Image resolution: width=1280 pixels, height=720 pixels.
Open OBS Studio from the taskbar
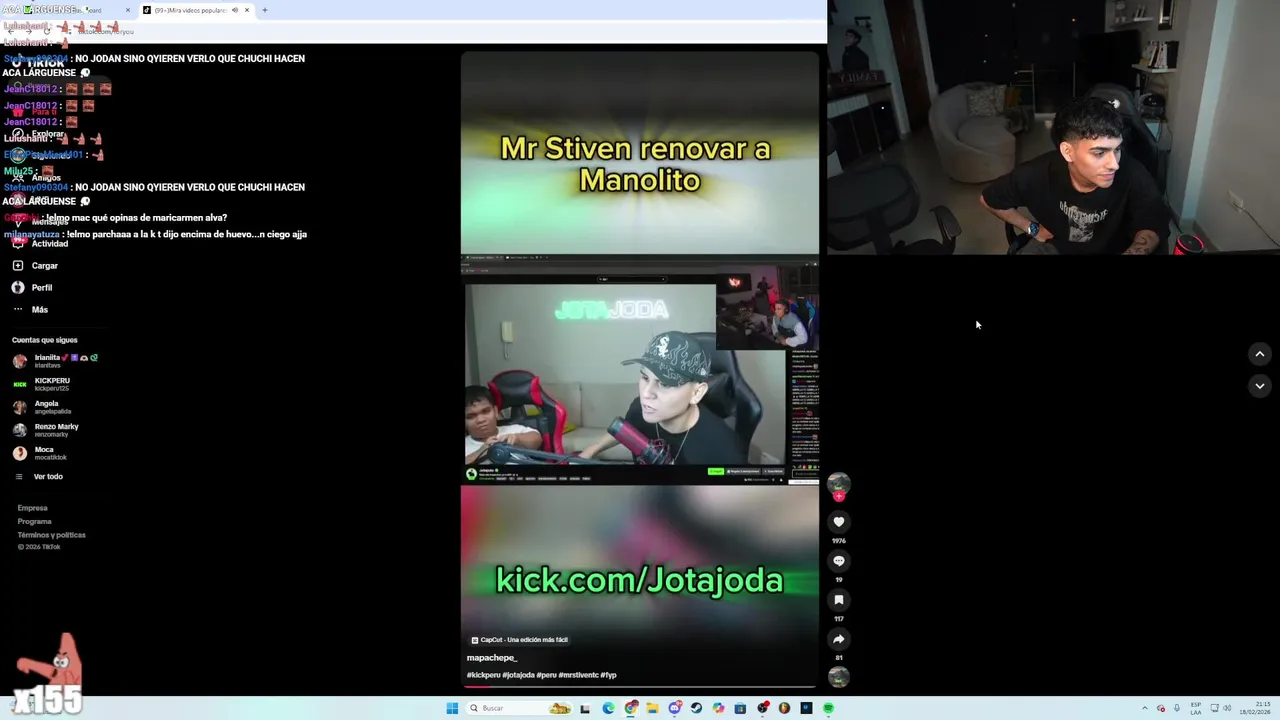coord(763,708)
